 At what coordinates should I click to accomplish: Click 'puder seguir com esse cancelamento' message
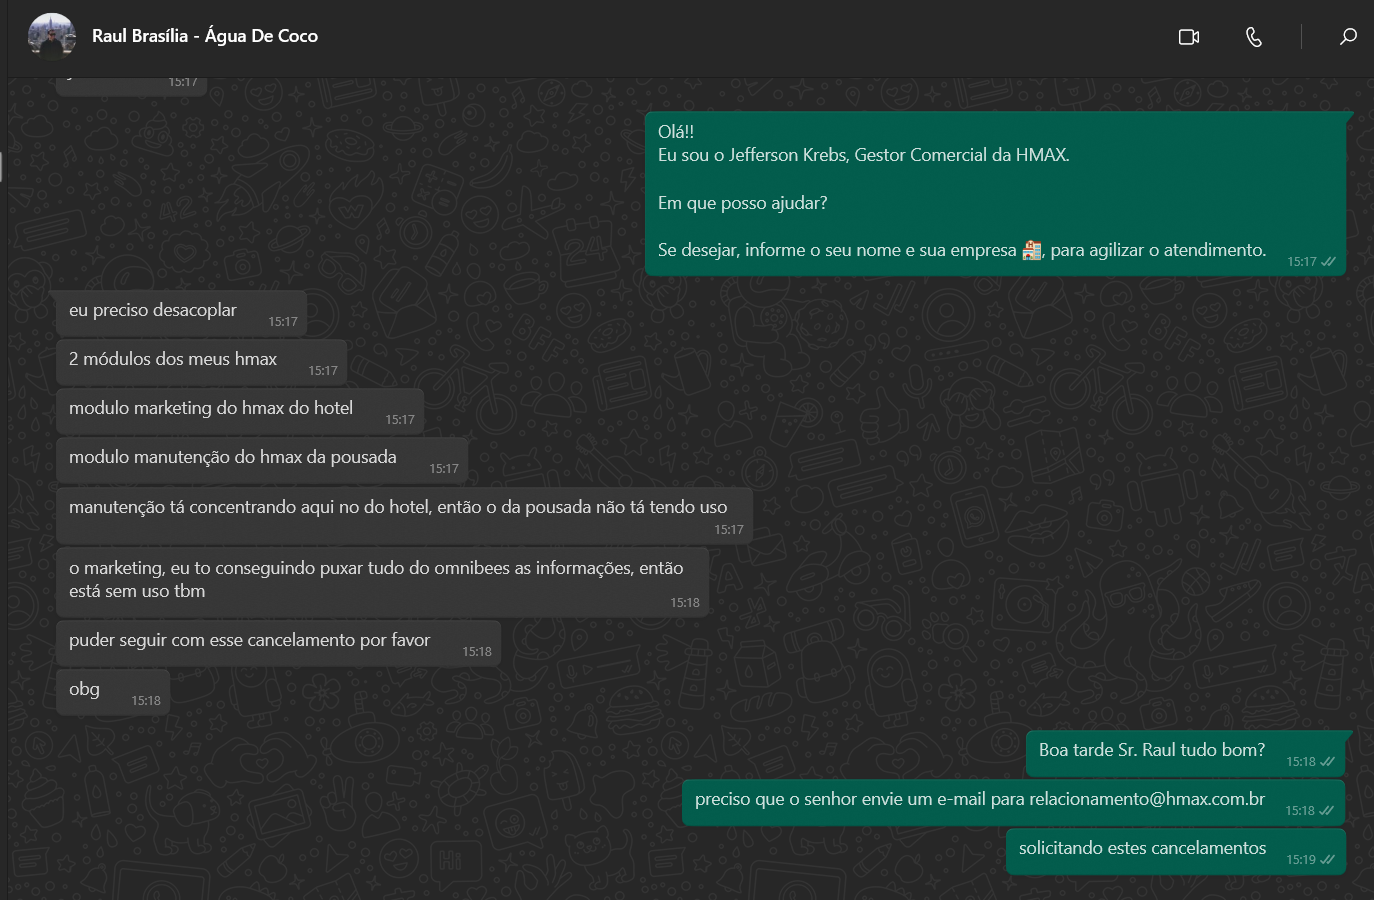click(x=250, y=641)
